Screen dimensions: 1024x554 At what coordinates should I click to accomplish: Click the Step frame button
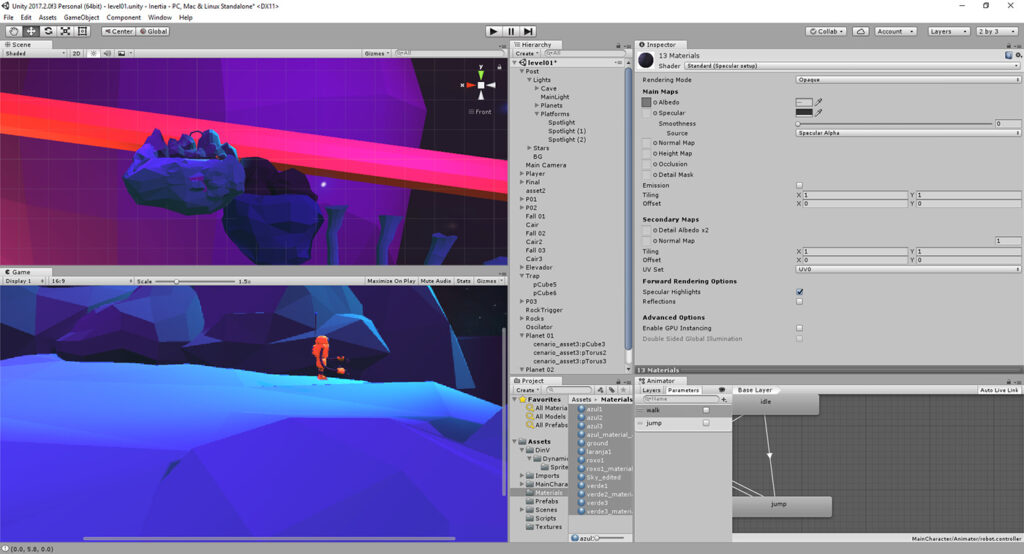point(528,31)
